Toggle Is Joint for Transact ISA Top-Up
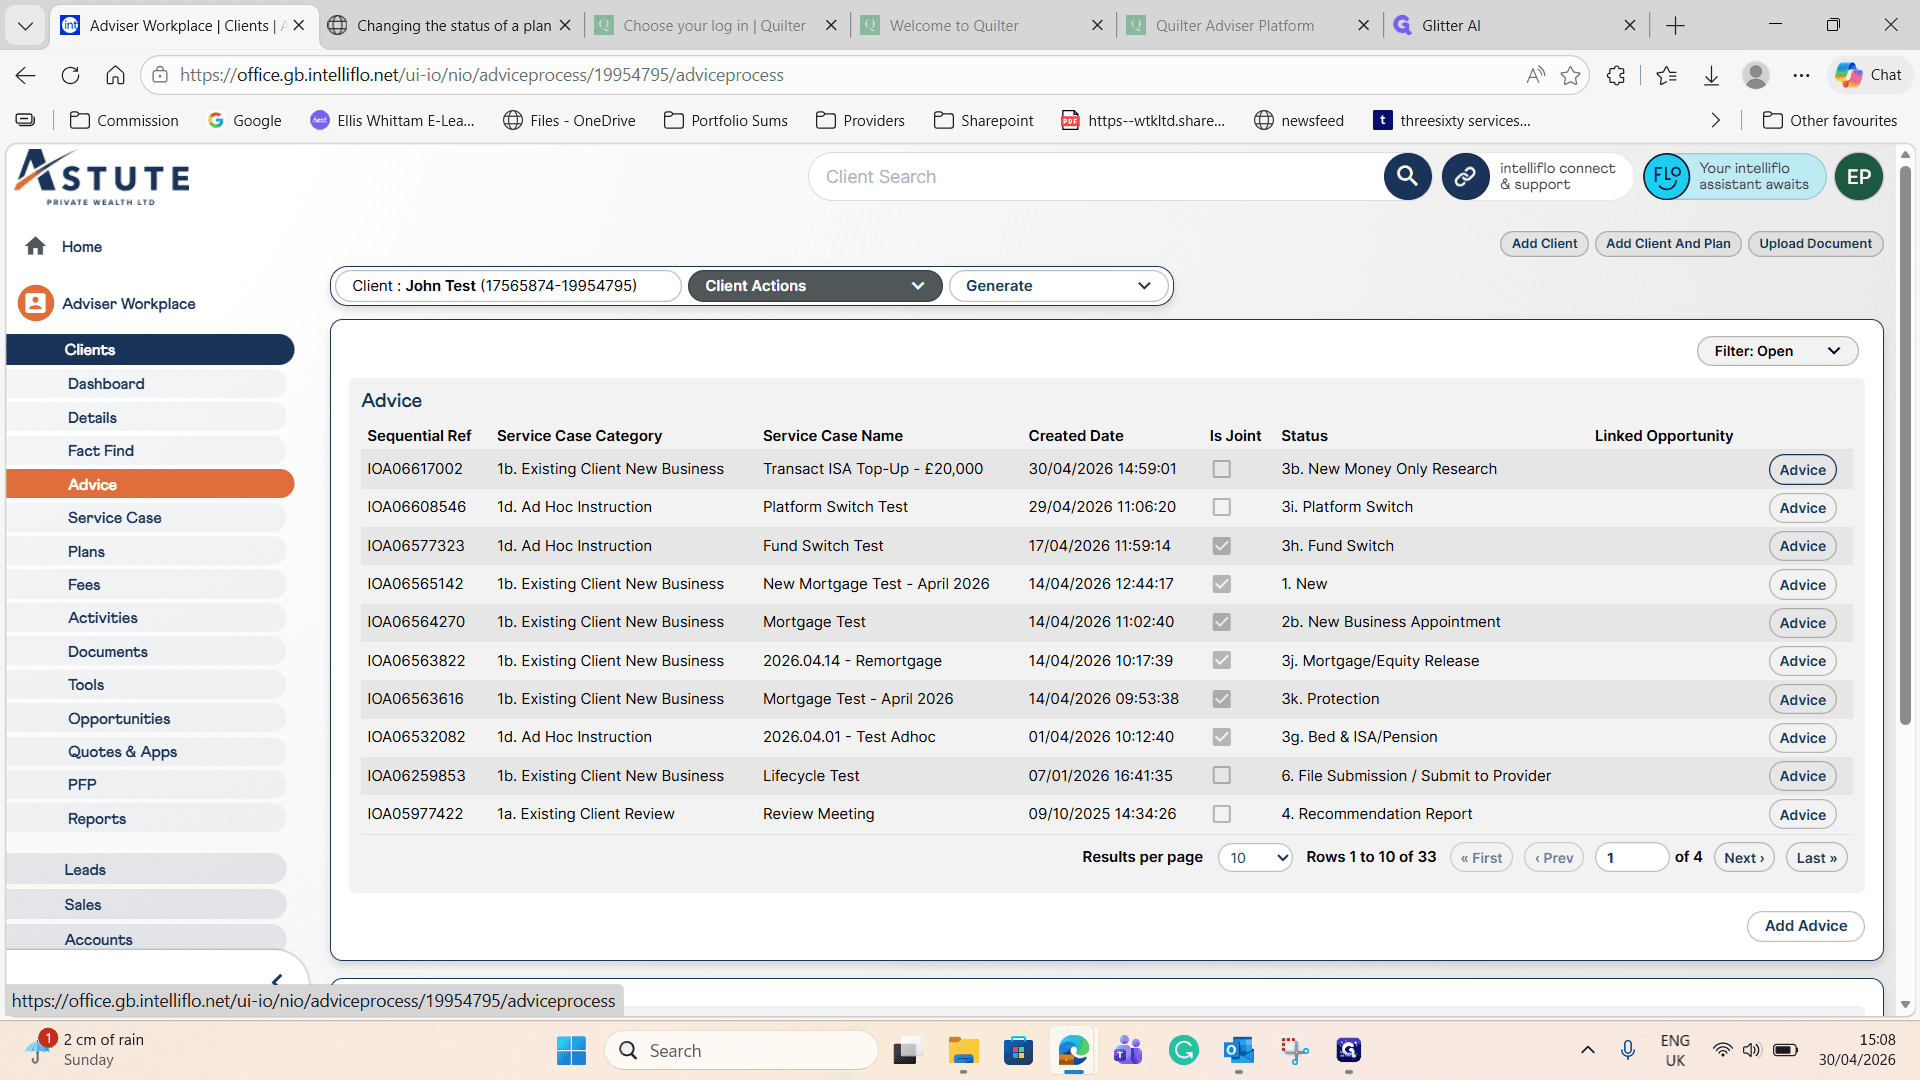 pos(1221,469)
